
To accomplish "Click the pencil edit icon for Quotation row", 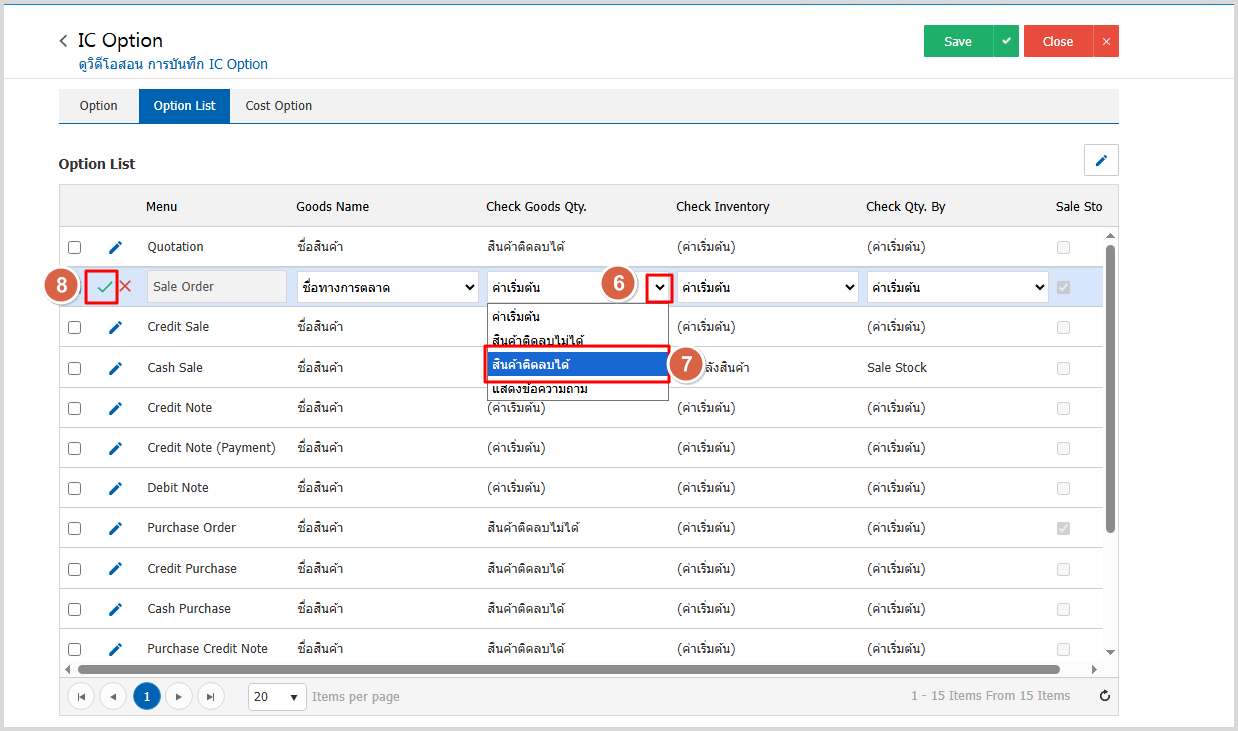I will pos(115,247).
